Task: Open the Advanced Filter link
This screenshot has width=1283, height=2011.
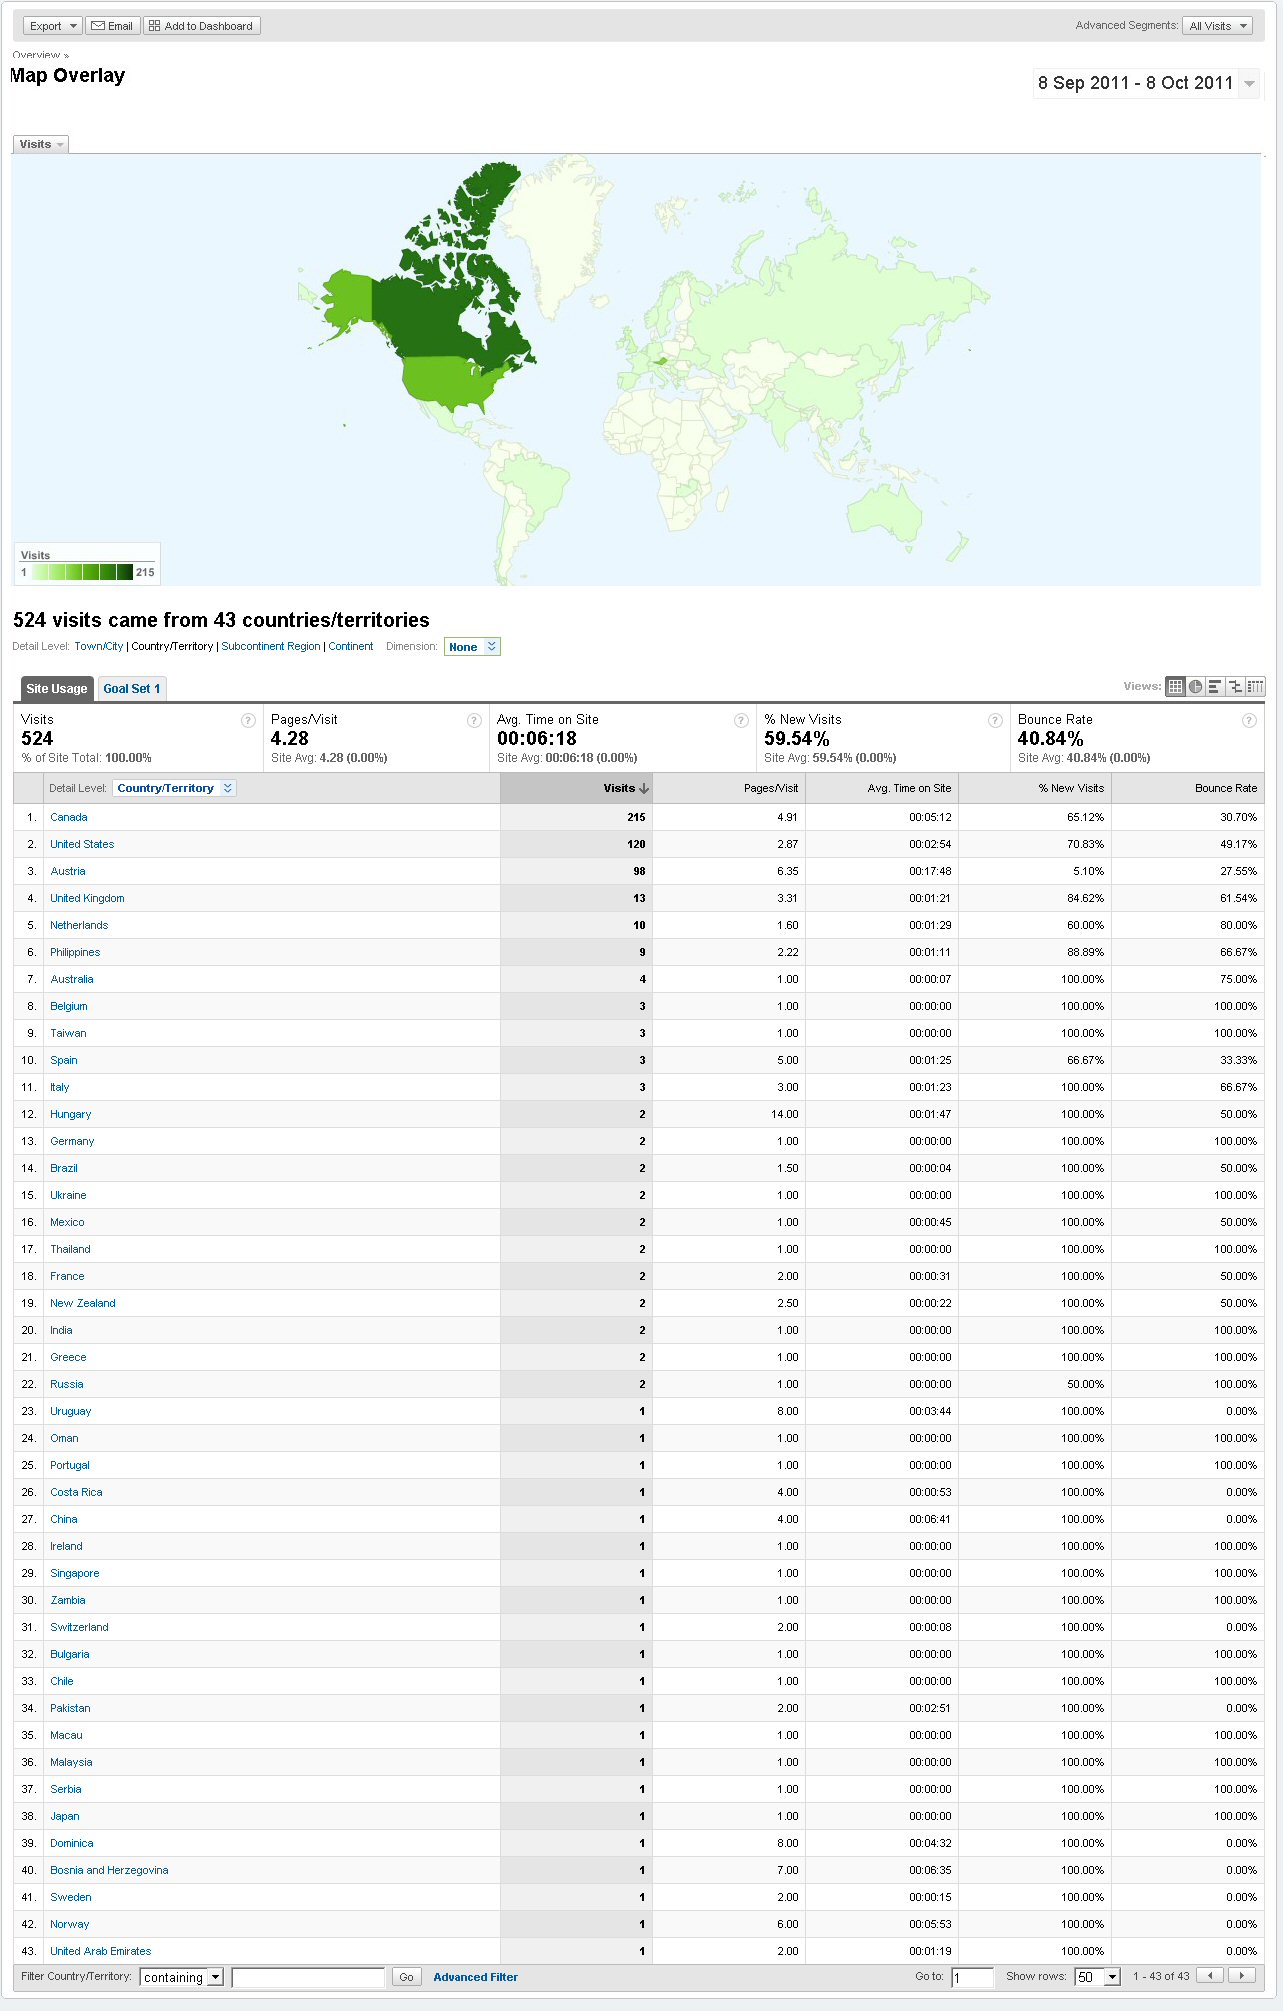Action: point(475,1977)
